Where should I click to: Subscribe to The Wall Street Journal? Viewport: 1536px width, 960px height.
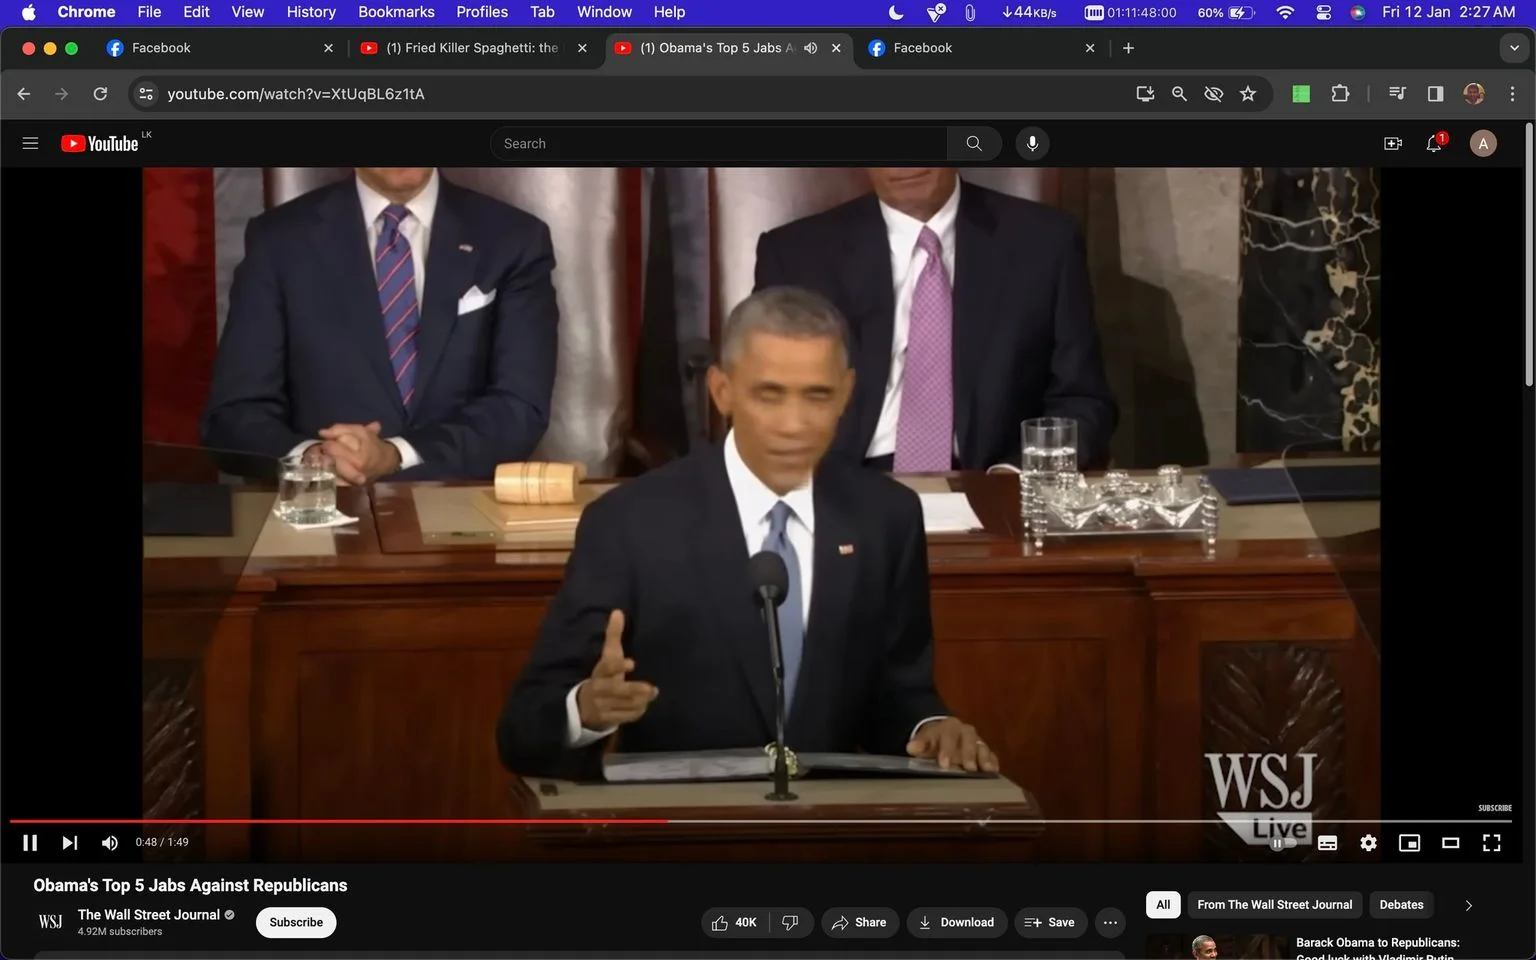pyautogui.click(x=296, y=922)
